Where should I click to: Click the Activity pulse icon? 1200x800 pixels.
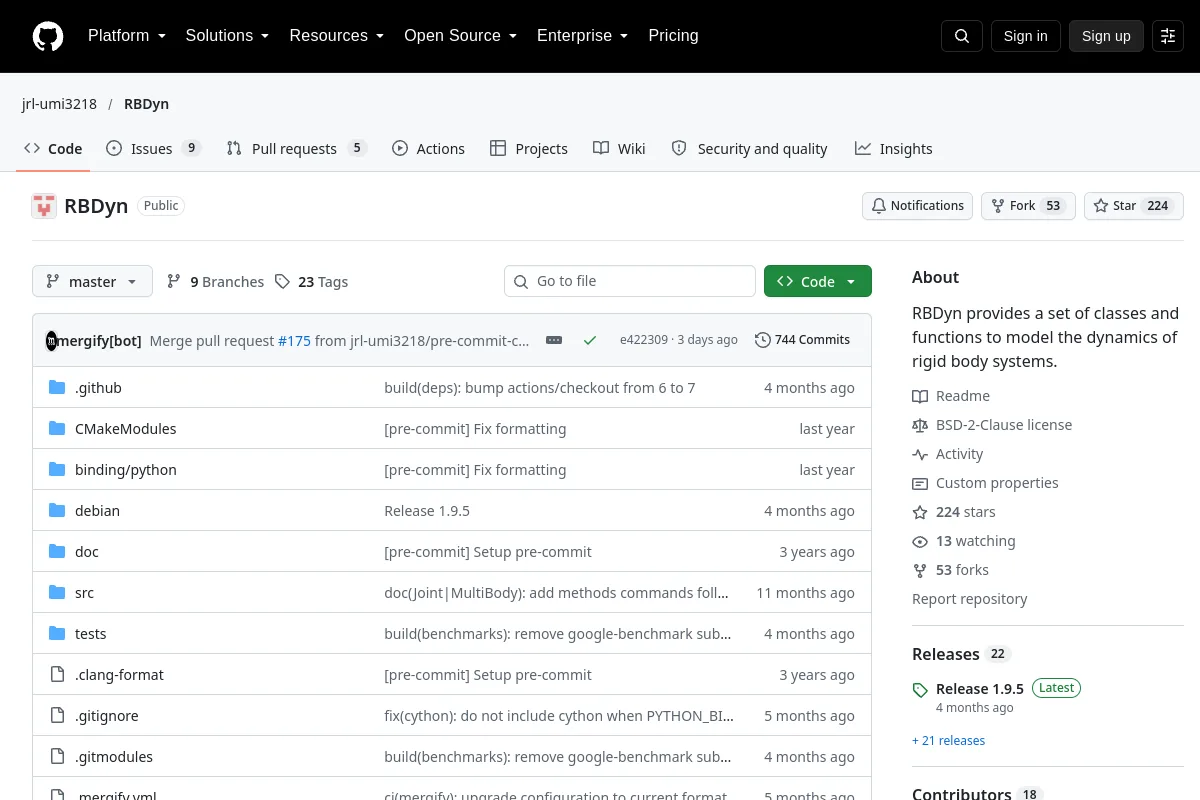920,454
